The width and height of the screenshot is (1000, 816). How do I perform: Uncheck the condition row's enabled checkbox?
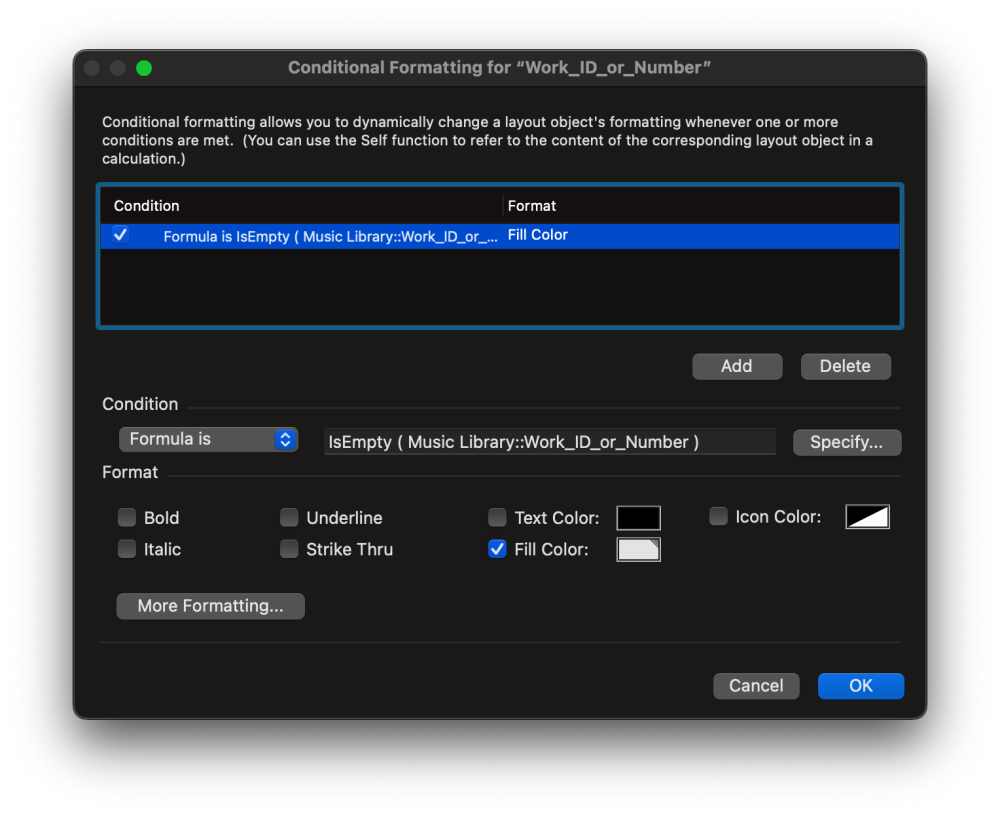click(x=121, y=235)
